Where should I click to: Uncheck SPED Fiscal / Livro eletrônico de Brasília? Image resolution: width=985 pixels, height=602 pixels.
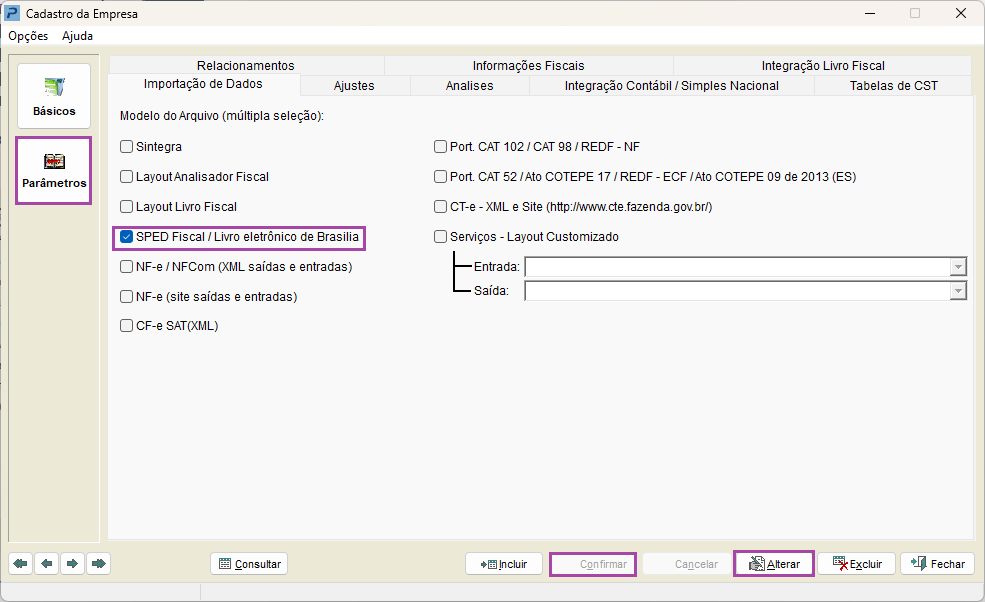127,237
